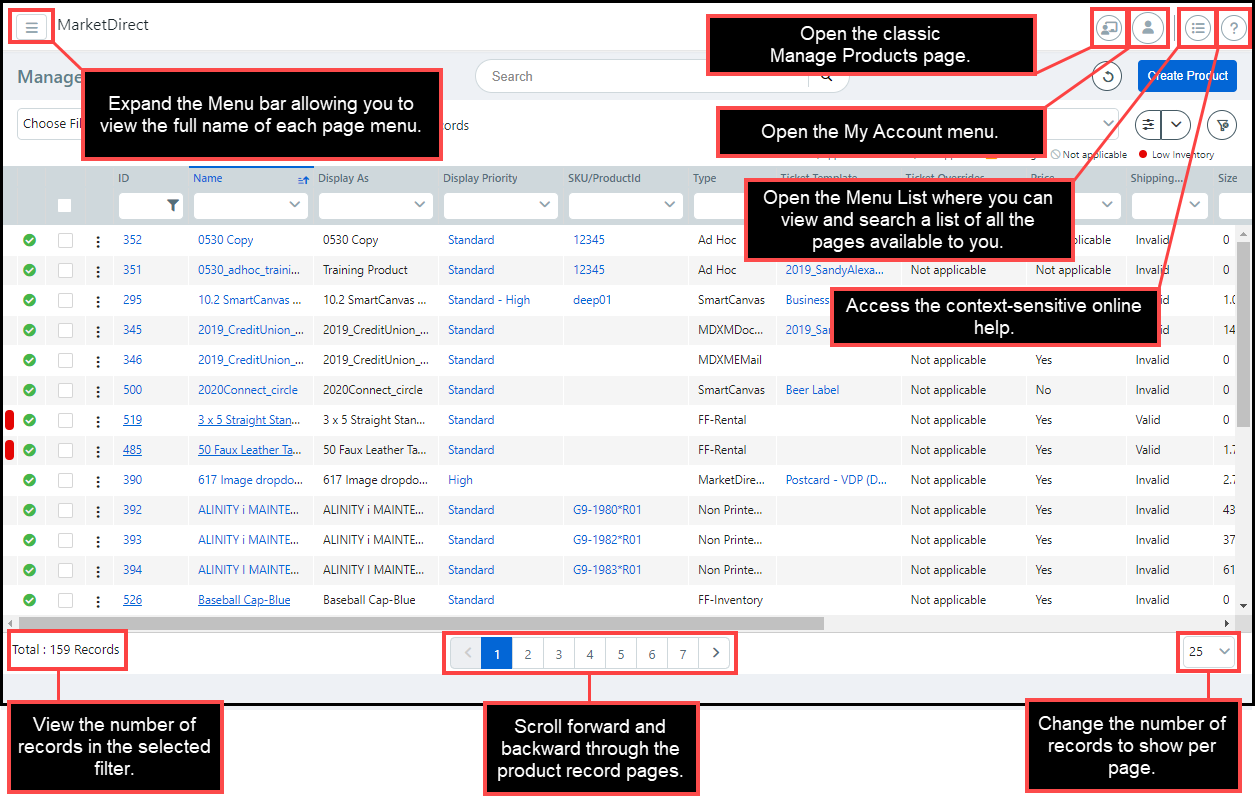The image size is (1255, 798).
Task: Click the clear-filter funnel icon at right
Action: point(1221,125)
